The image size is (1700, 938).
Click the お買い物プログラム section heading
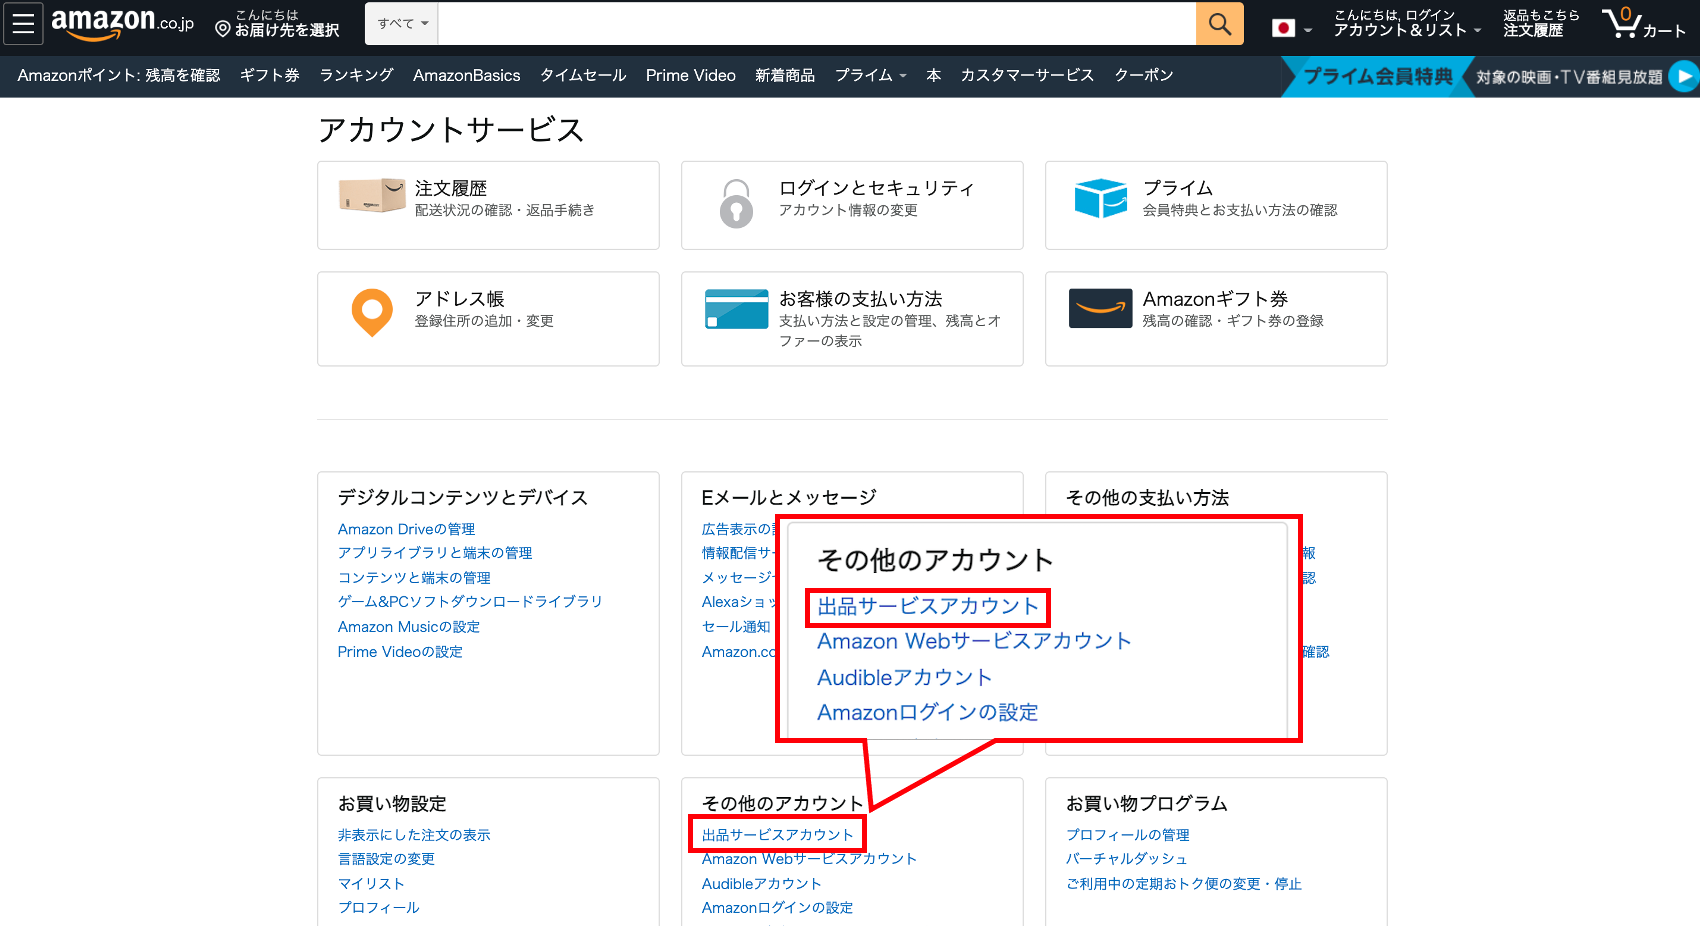pos(1147,804)
